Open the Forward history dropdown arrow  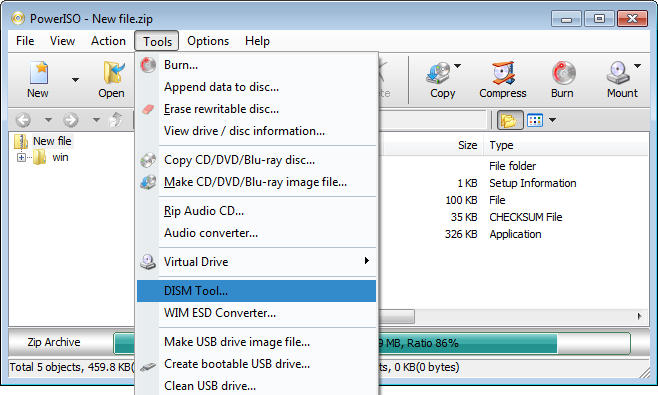point(97,120)
